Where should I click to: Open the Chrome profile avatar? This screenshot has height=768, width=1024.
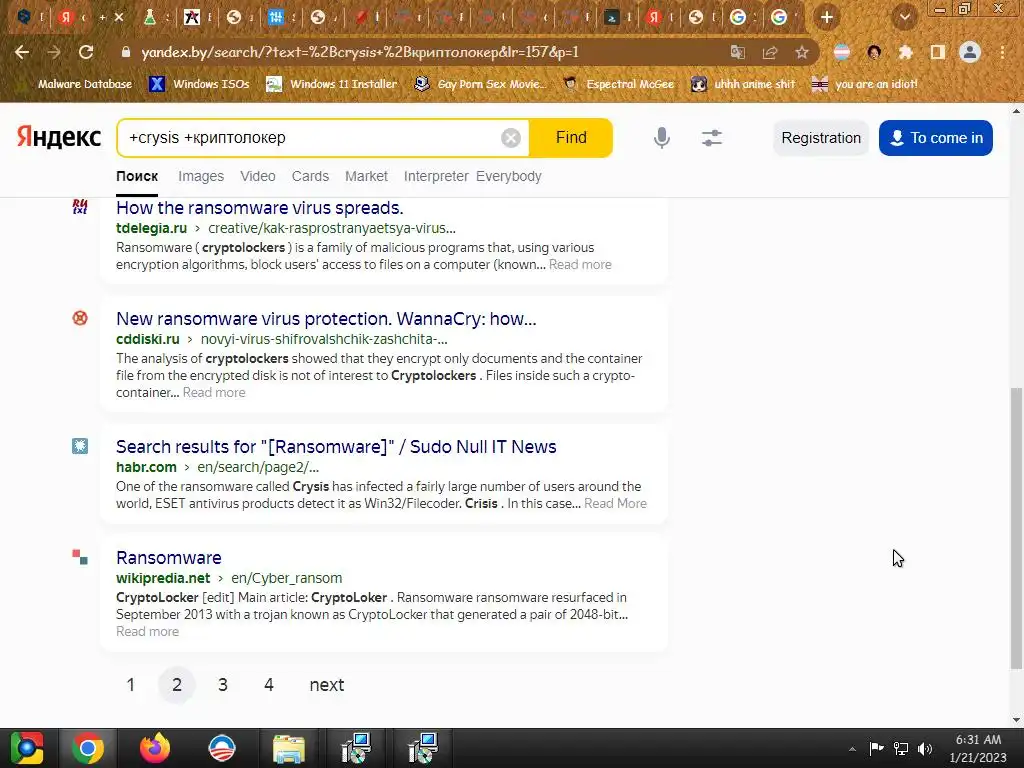pos(970,52)
